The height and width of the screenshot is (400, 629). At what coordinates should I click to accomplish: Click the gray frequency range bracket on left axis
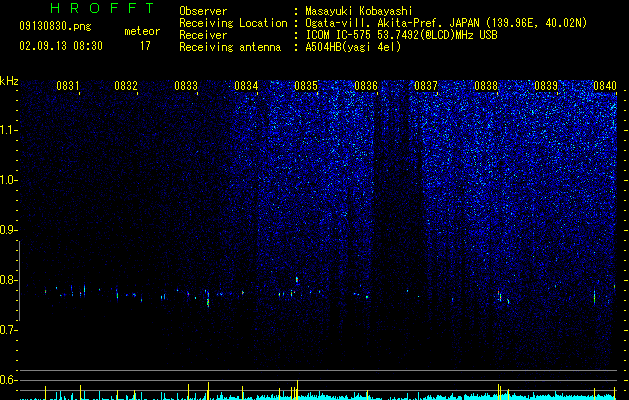(19, 281)
